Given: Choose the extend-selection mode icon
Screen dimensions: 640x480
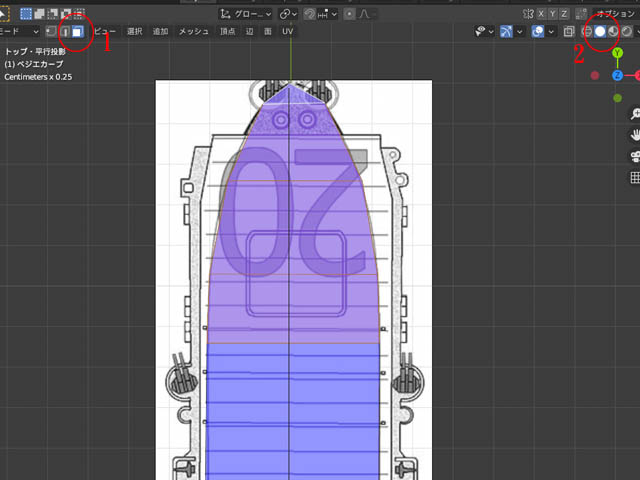Looking at the screenshot, I should pos(40,14).
